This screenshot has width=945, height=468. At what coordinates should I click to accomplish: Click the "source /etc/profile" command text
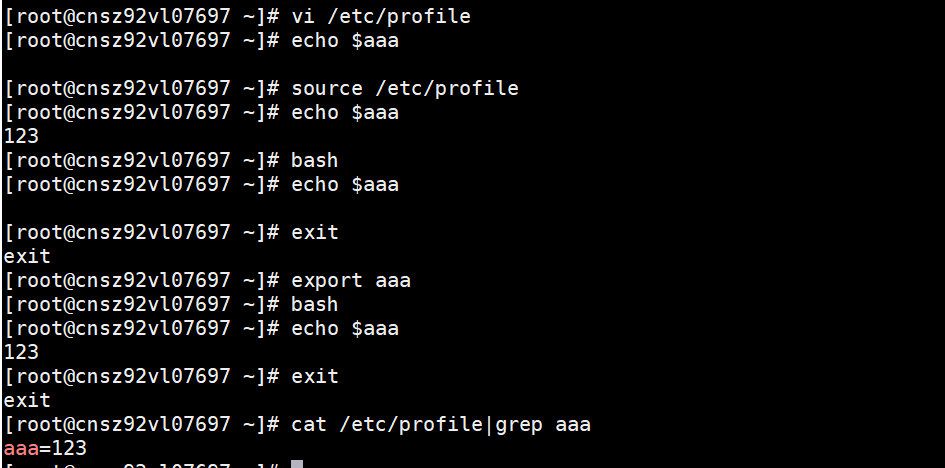click(404, 88)
